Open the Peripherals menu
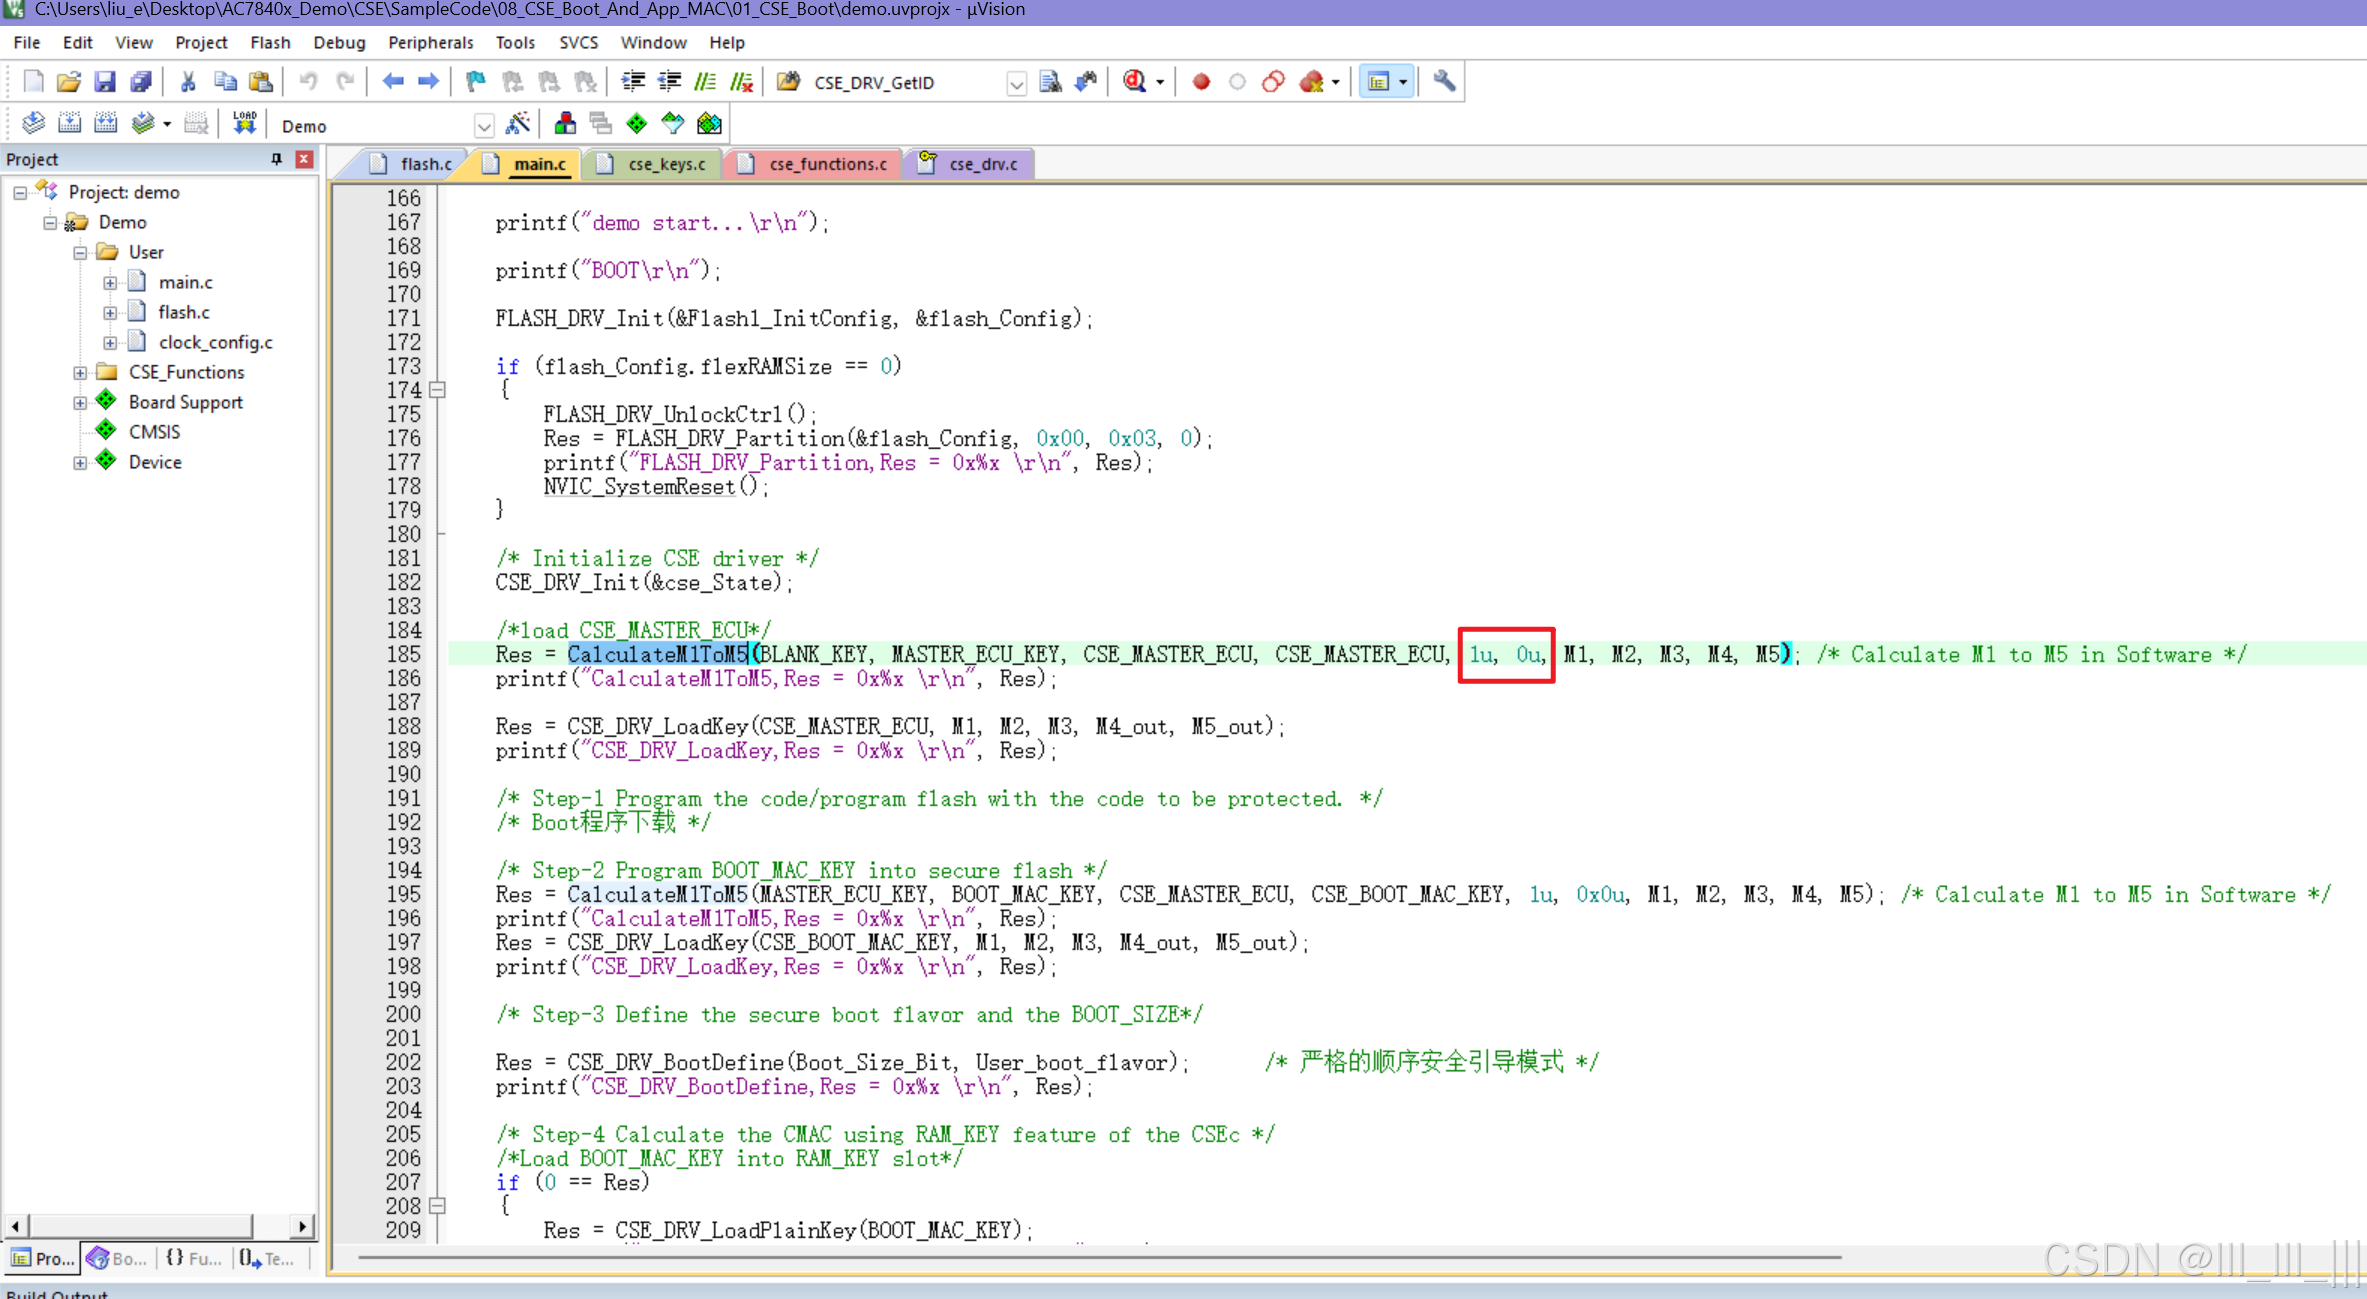Screen dimensions: 2367x1299 coord(430,42)
